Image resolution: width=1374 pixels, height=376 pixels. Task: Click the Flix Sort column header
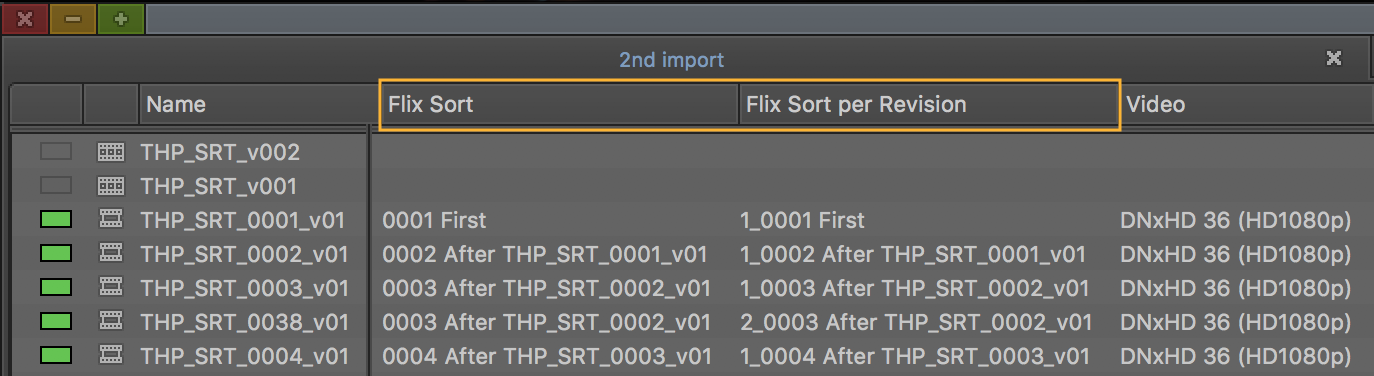coord(560,104)
